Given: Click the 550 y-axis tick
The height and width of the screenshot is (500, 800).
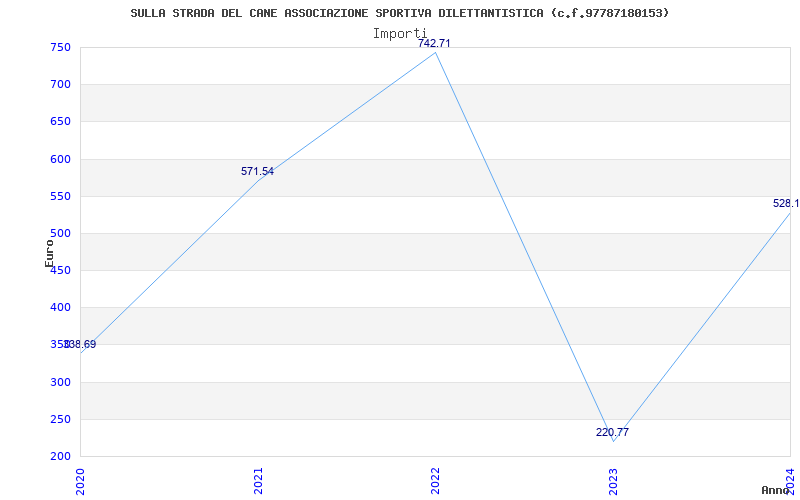Looking at the screenshot, I should pos(60,196).
